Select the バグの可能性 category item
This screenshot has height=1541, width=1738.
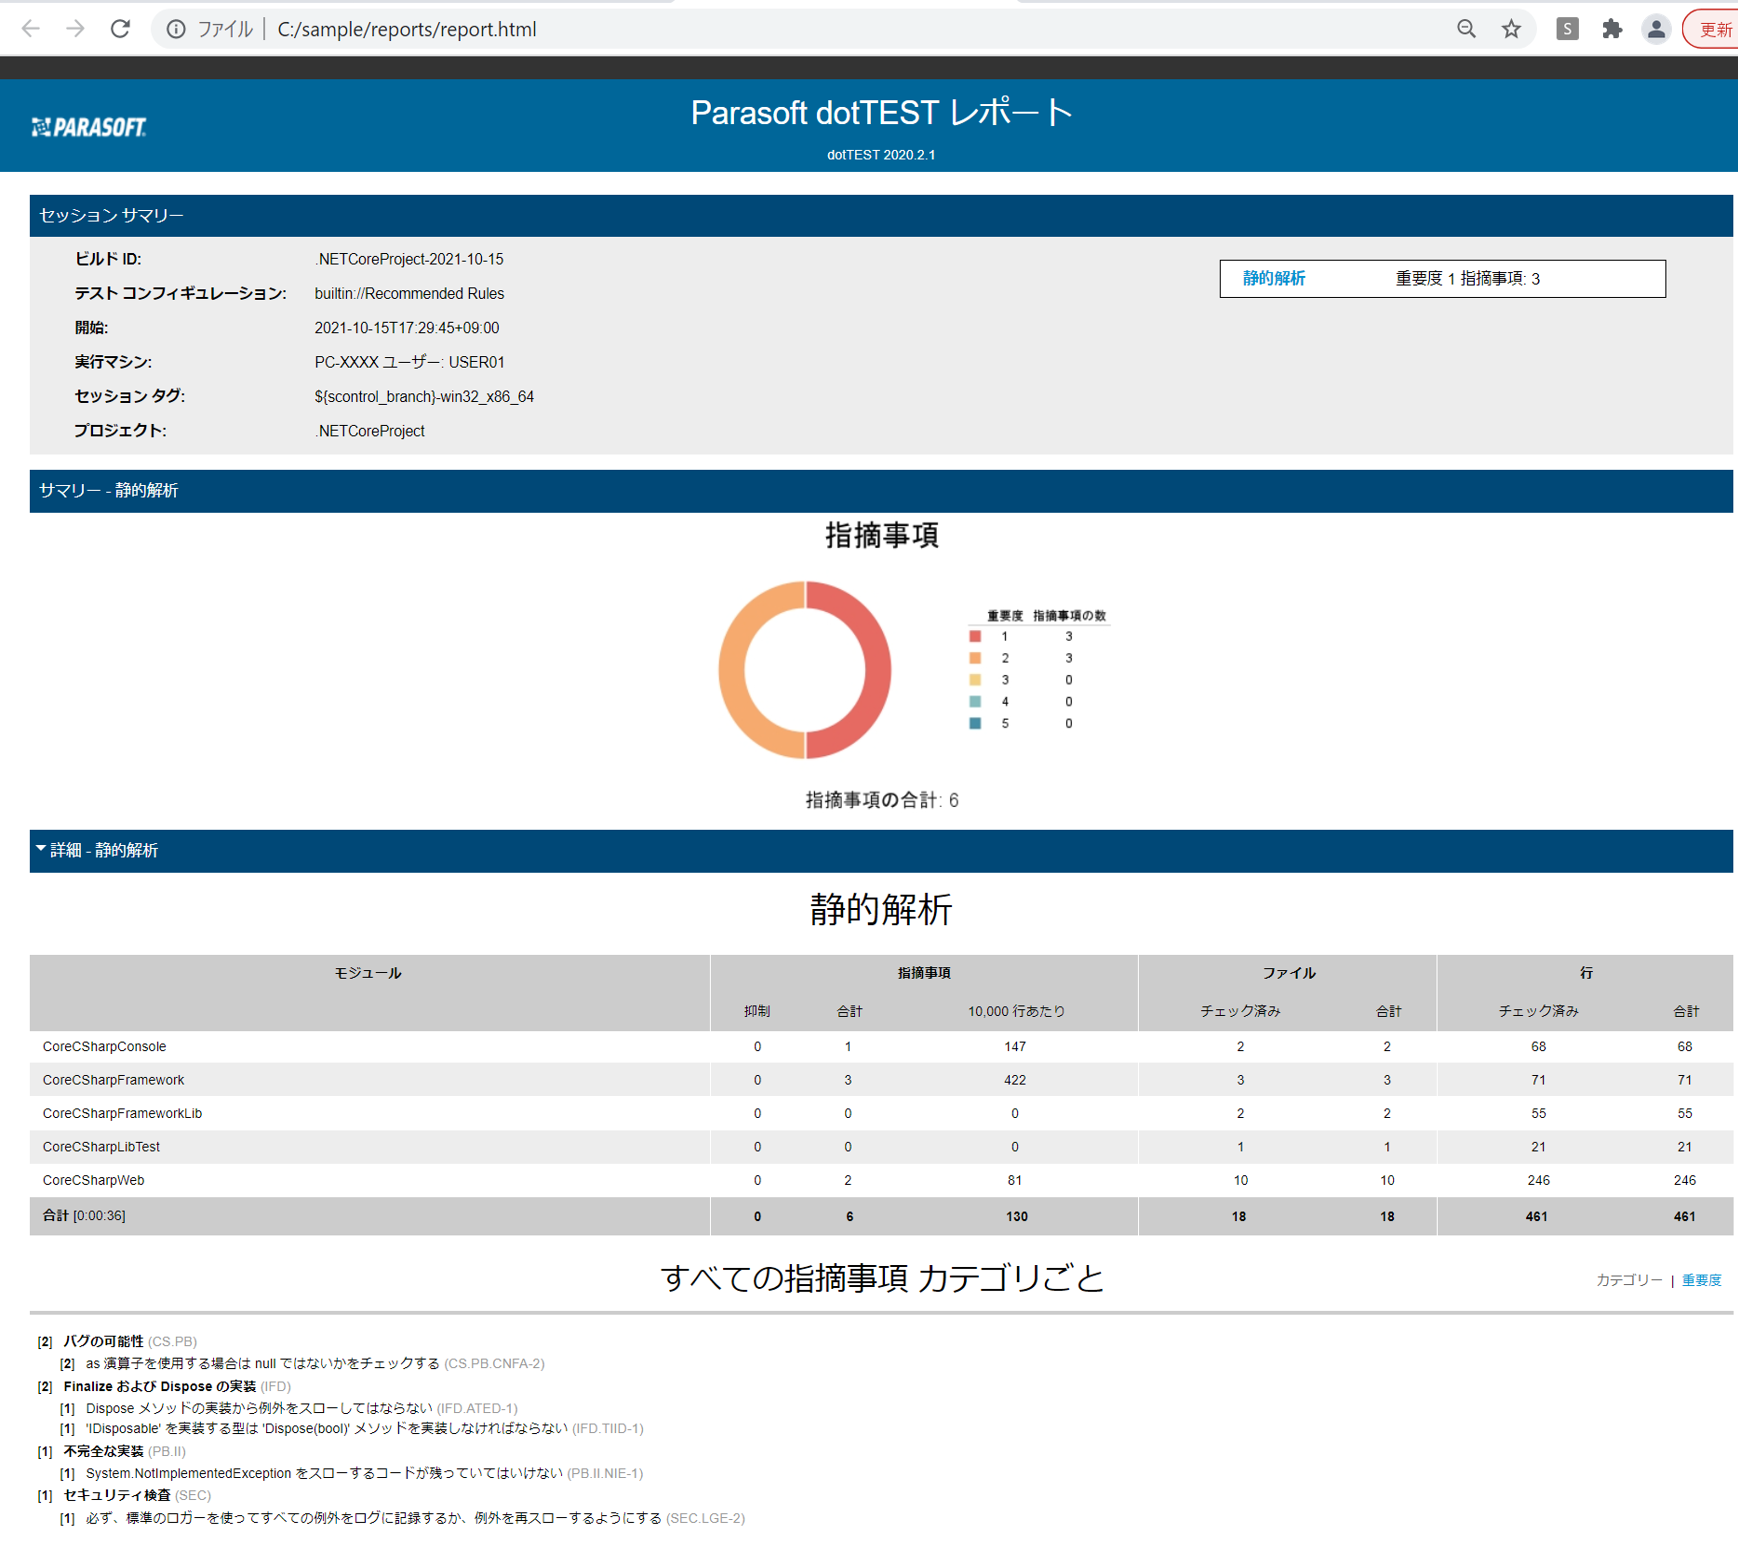[103, 1341]
